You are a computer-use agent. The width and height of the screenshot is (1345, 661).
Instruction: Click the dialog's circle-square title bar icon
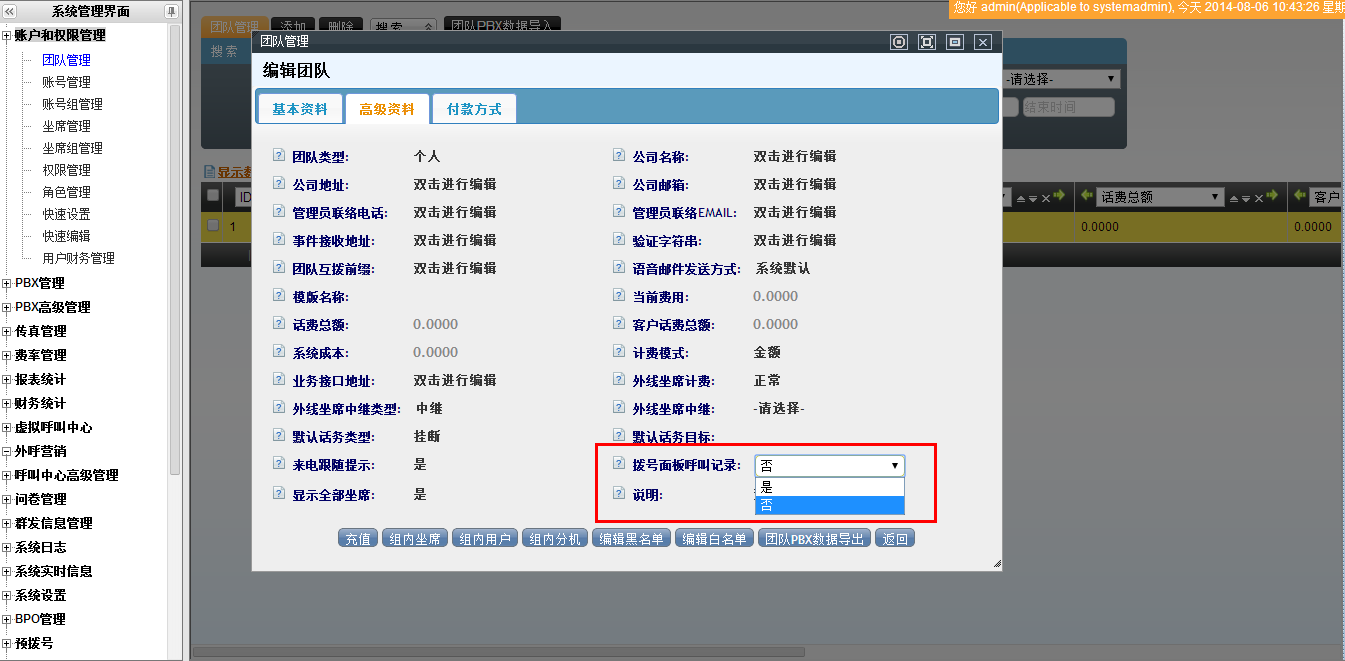point(898,42)
